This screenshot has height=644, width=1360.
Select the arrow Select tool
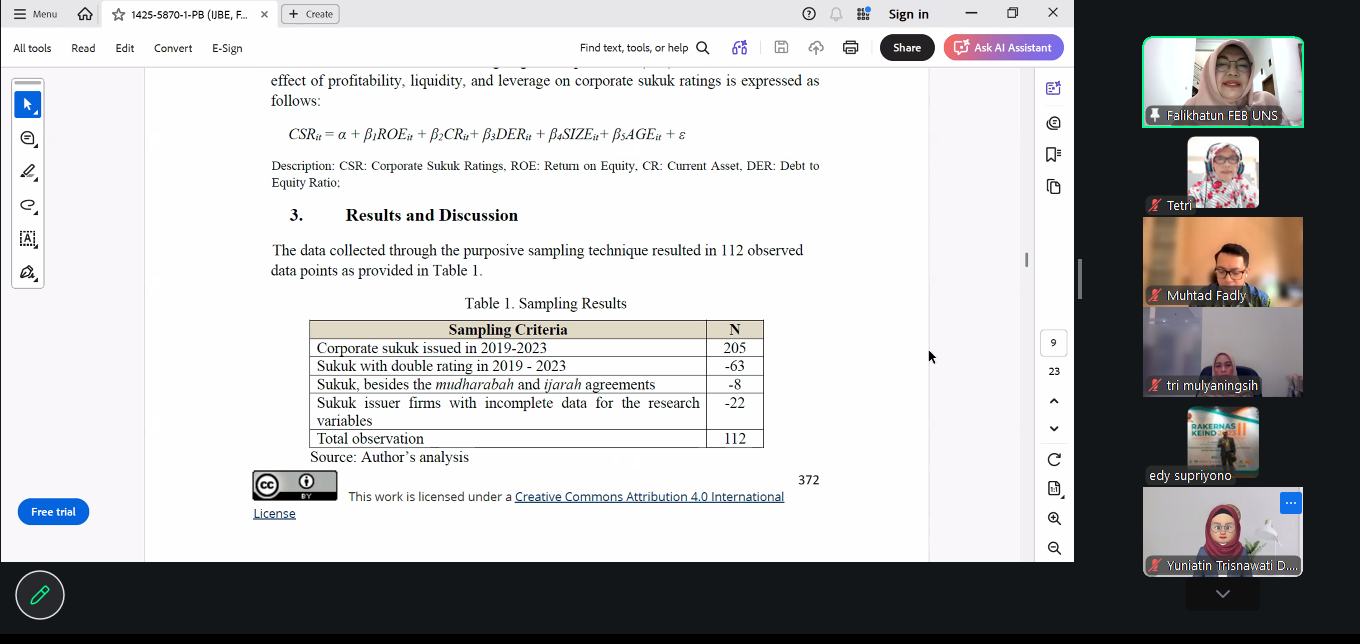pos(28,104)
